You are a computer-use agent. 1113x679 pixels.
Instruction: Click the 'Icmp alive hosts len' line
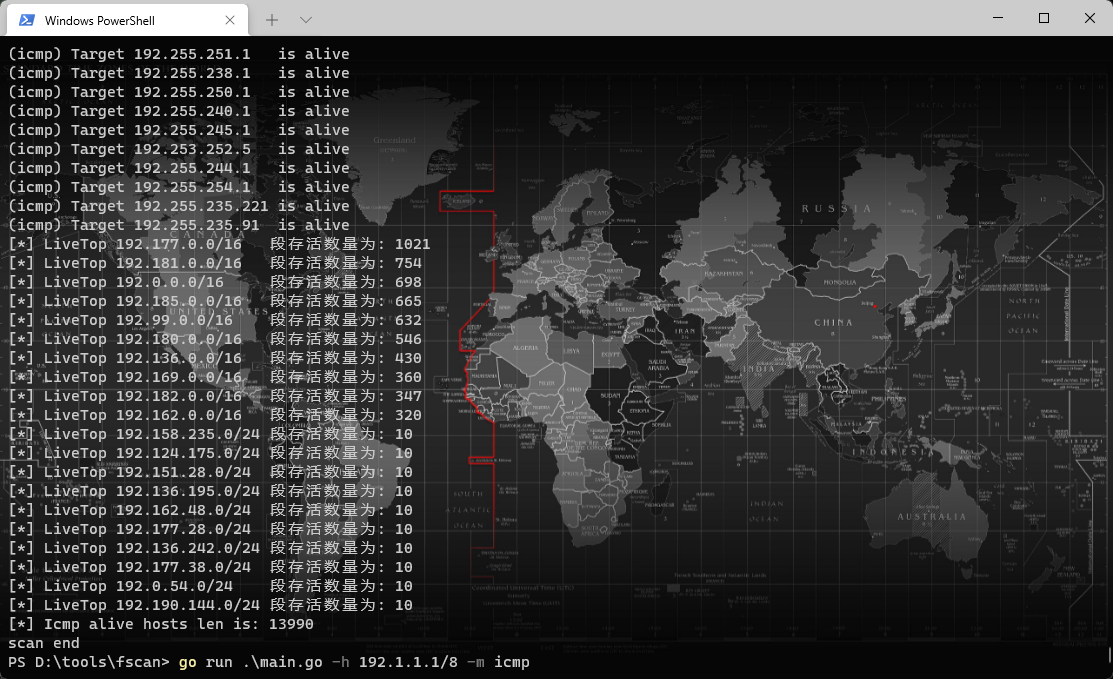160,624
